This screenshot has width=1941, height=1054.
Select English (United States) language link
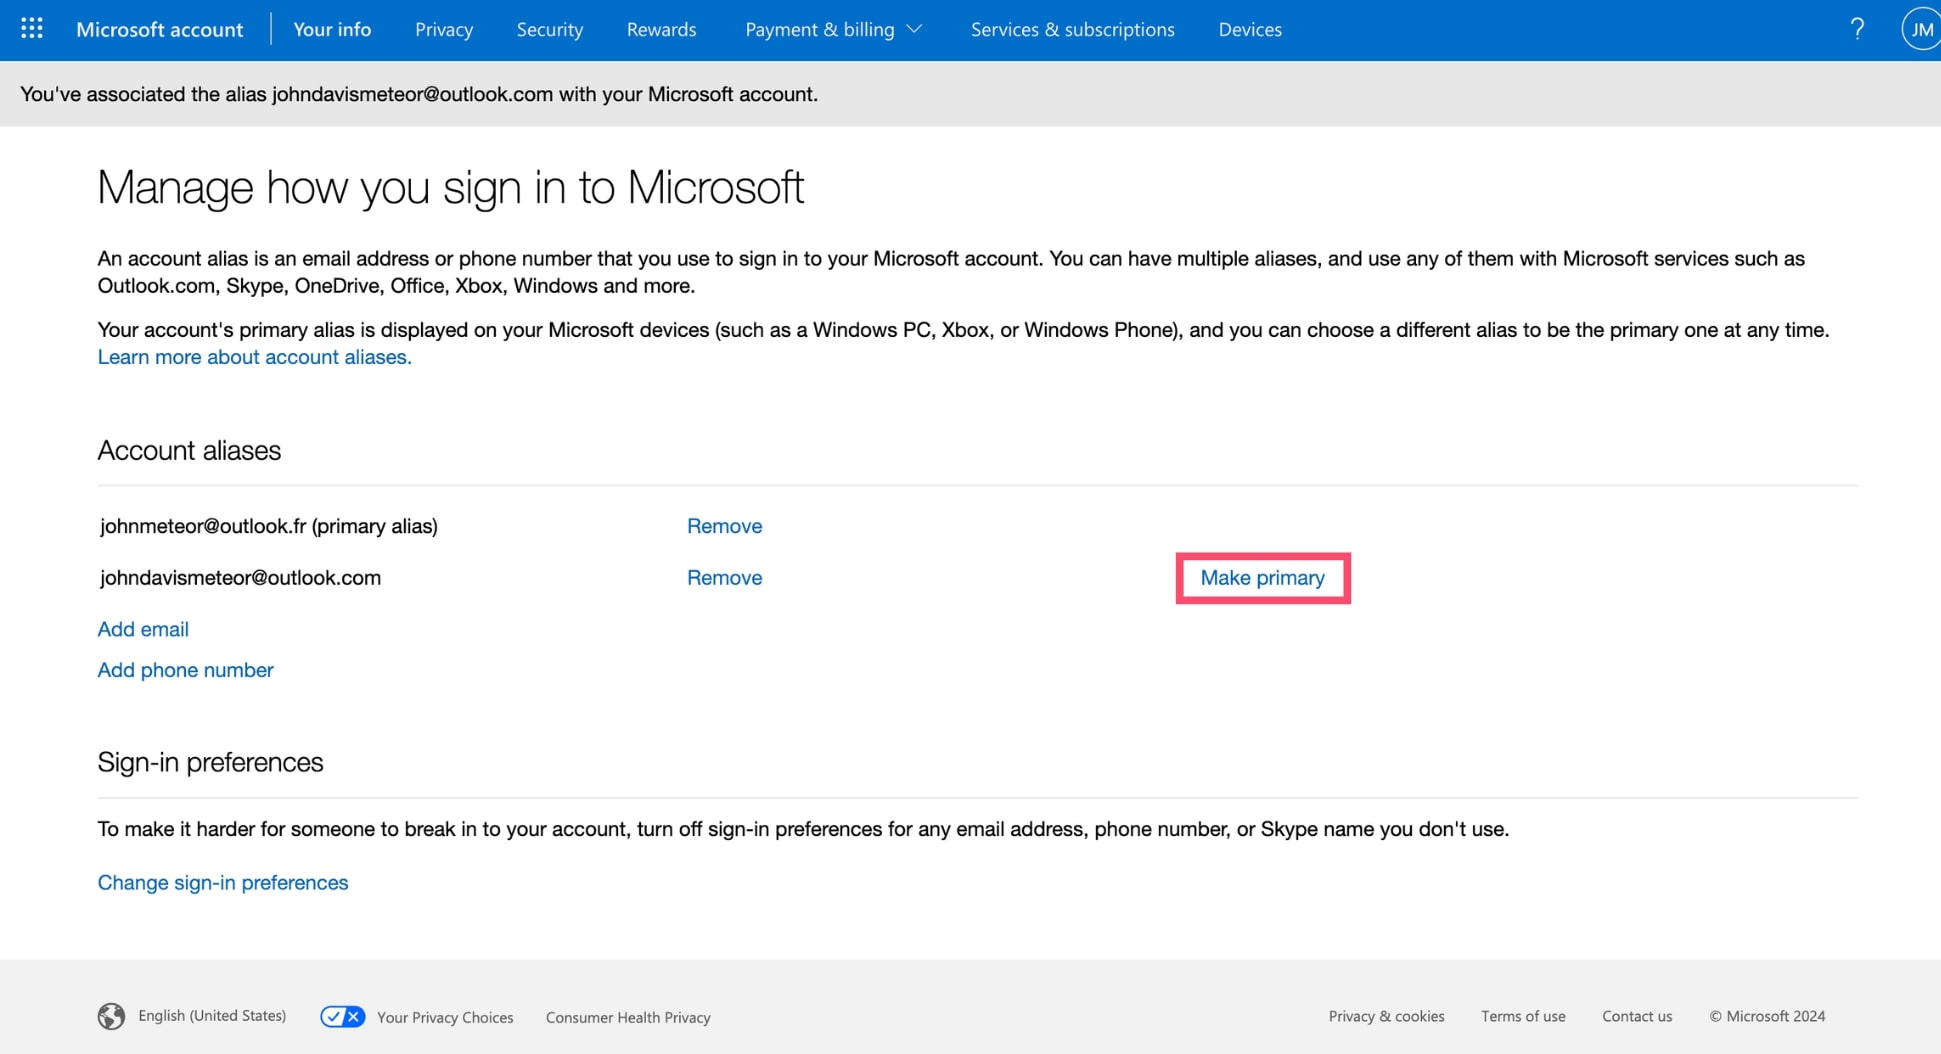(212, 1016)
